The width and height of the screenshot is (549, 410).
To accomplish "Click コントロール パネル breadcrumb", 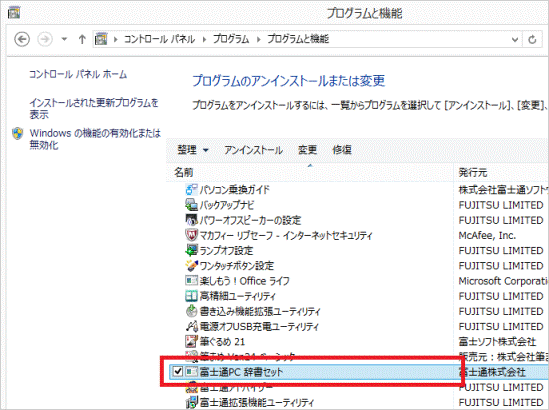I will [160, 39].
